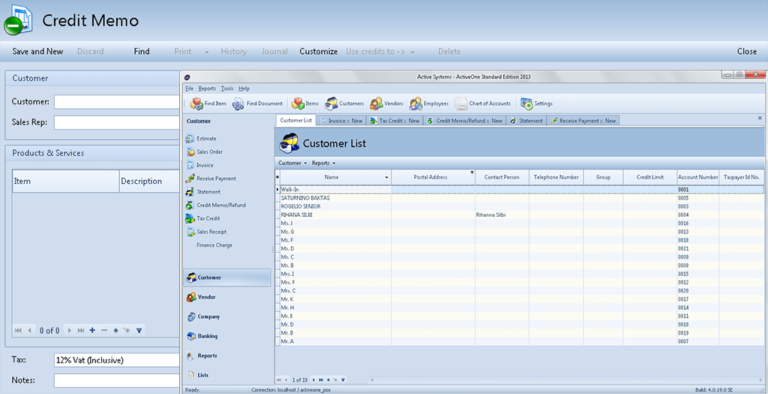
Task: Expand the Use credits to dropdown arrow
Action: coord(412,52)
